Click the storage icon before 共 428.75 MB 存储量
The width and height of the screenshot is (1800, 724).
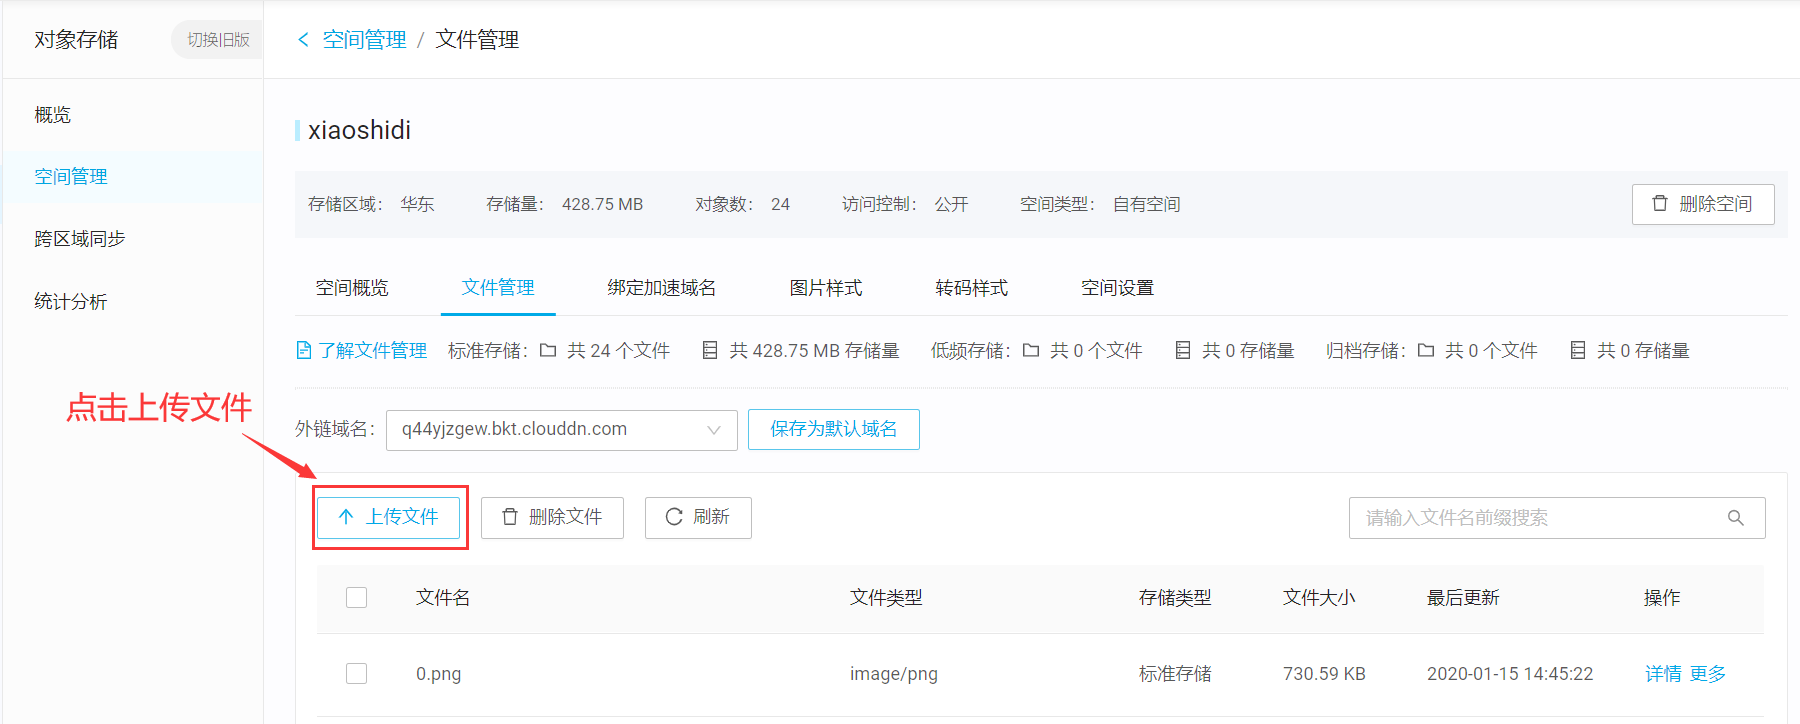710,350
